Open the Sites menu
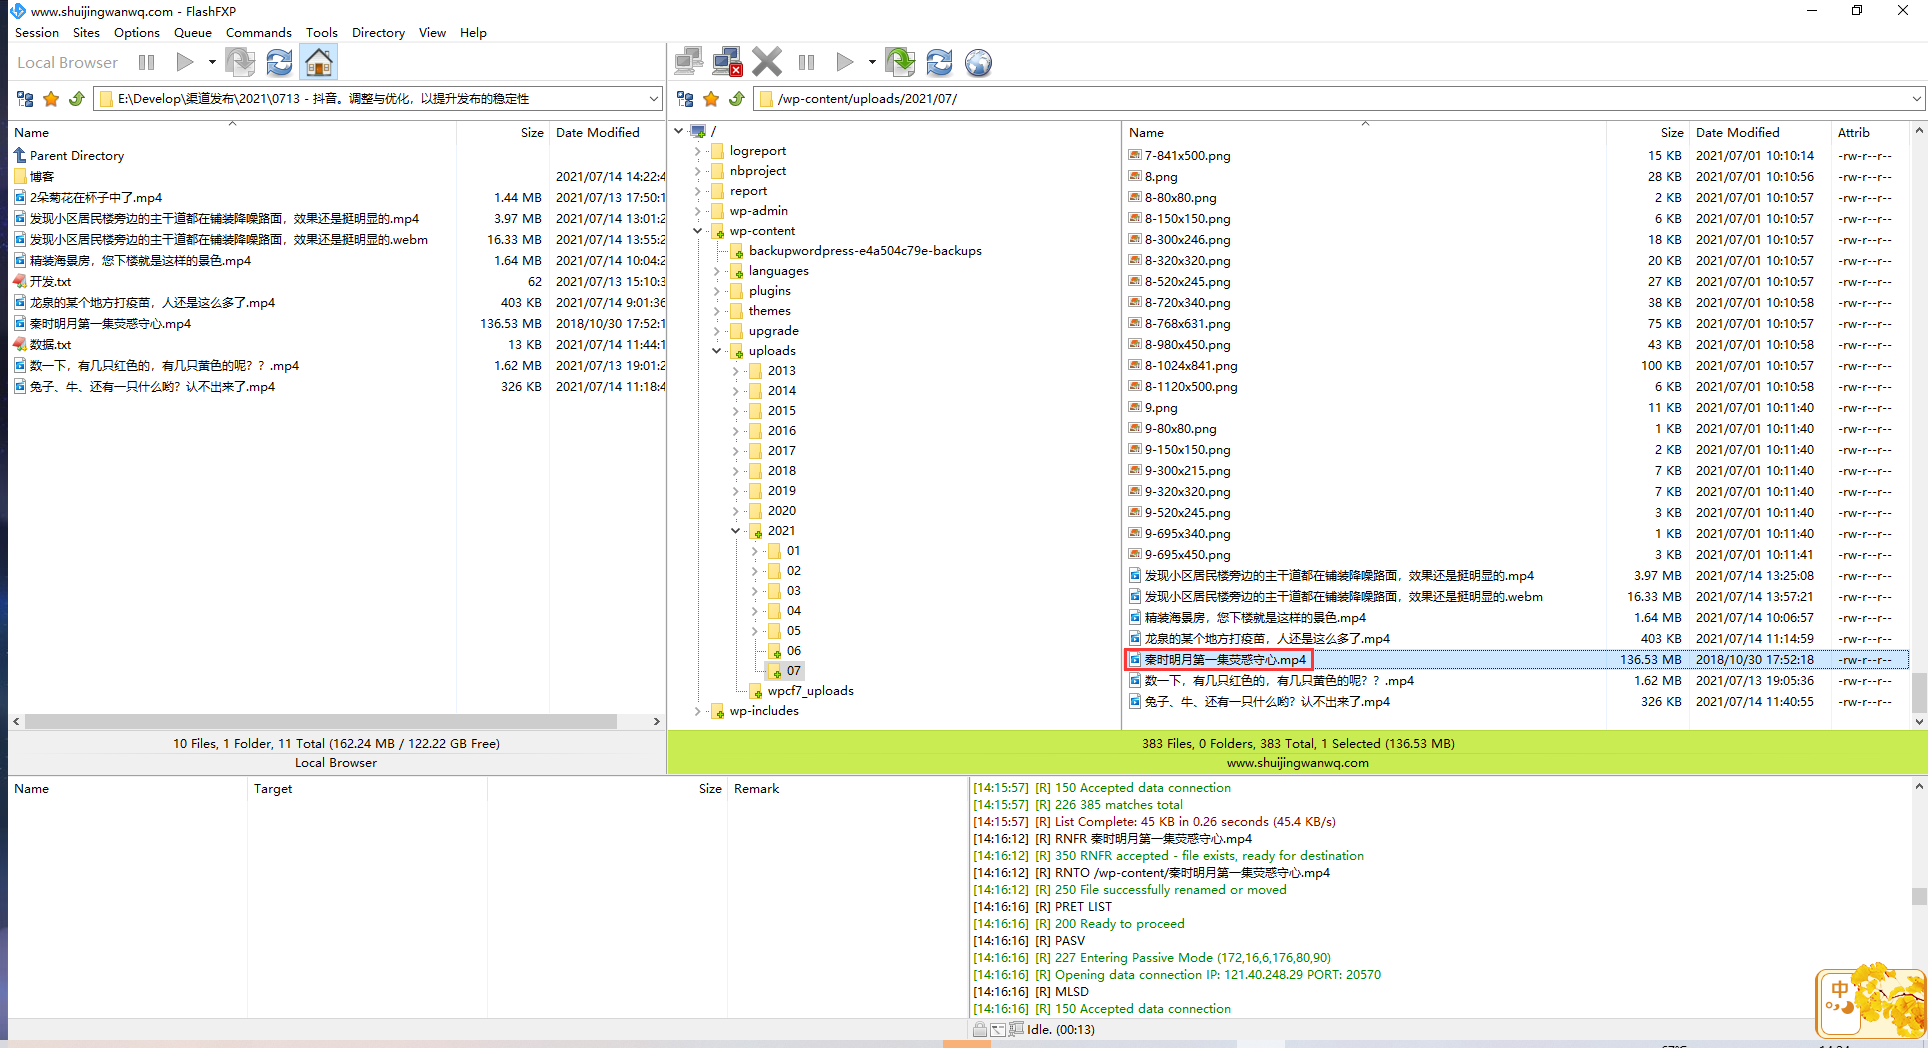The width and height of the screenshot is (1928, 1048). pos(86,33)
